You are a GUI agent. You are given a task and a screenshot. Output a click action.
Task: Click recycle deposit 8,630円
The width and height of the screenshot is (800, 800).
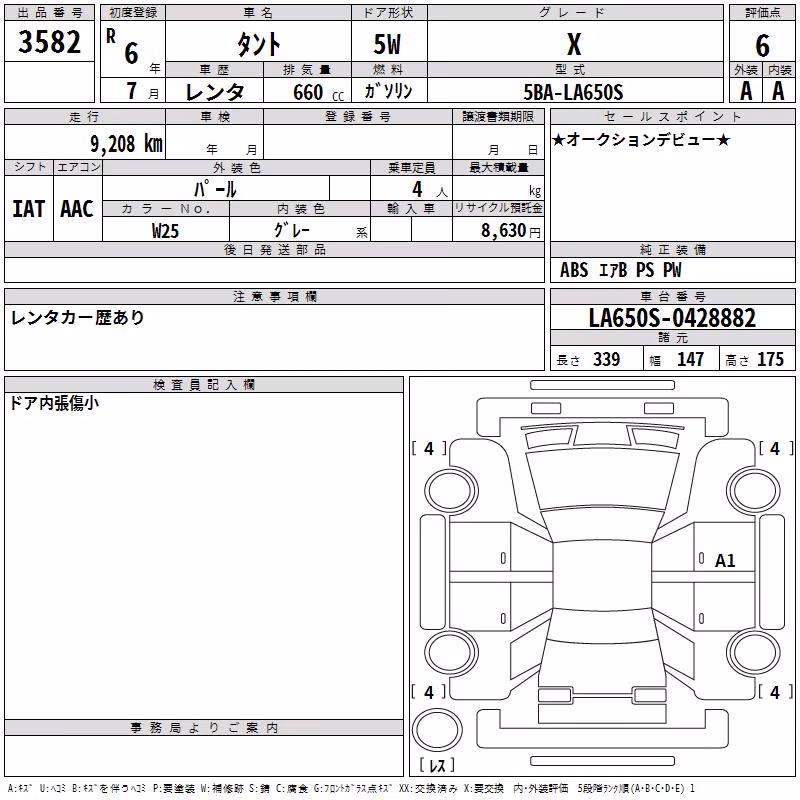511,231
